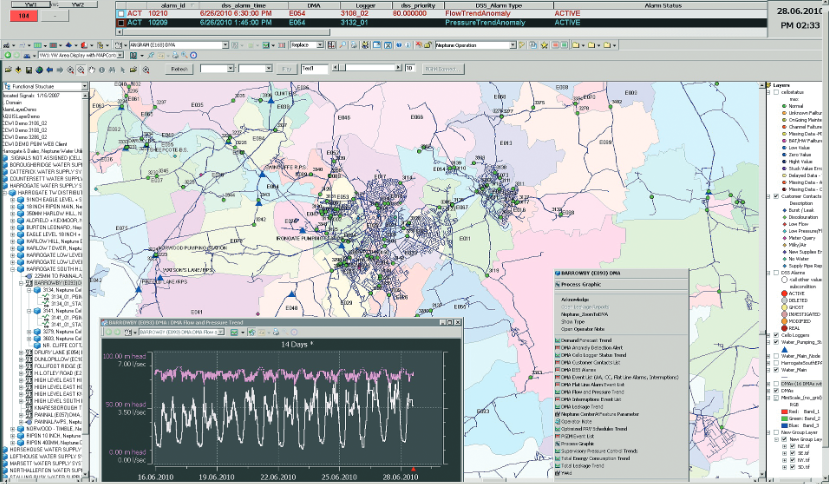
Task: Open the ANGRAM (E160) DMA dropdown
Action: click(225, 45)
